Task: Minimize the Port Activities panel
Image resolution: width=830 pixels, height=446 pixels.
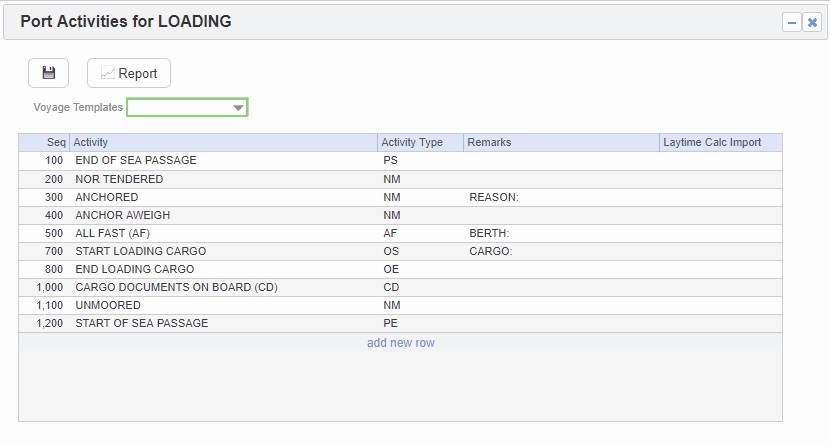Action: tap(792, 22)
